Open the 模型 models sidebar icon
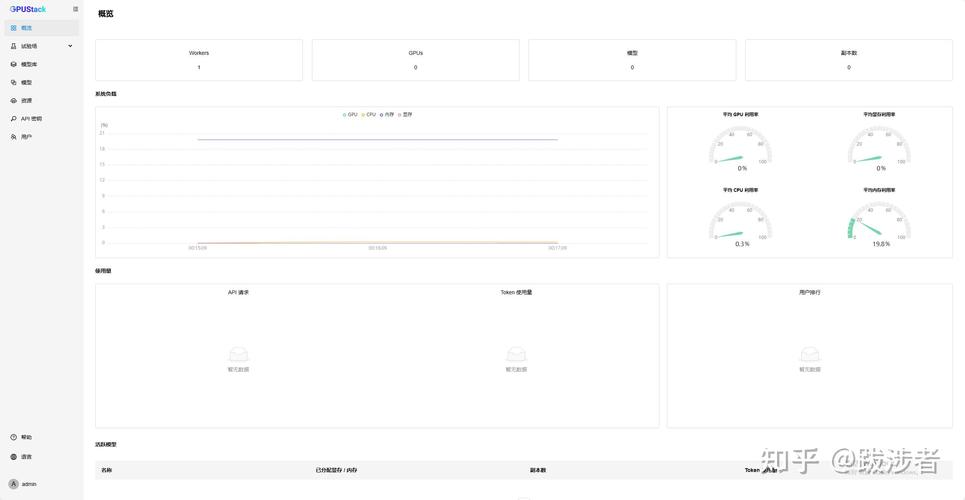 (13, 82)
